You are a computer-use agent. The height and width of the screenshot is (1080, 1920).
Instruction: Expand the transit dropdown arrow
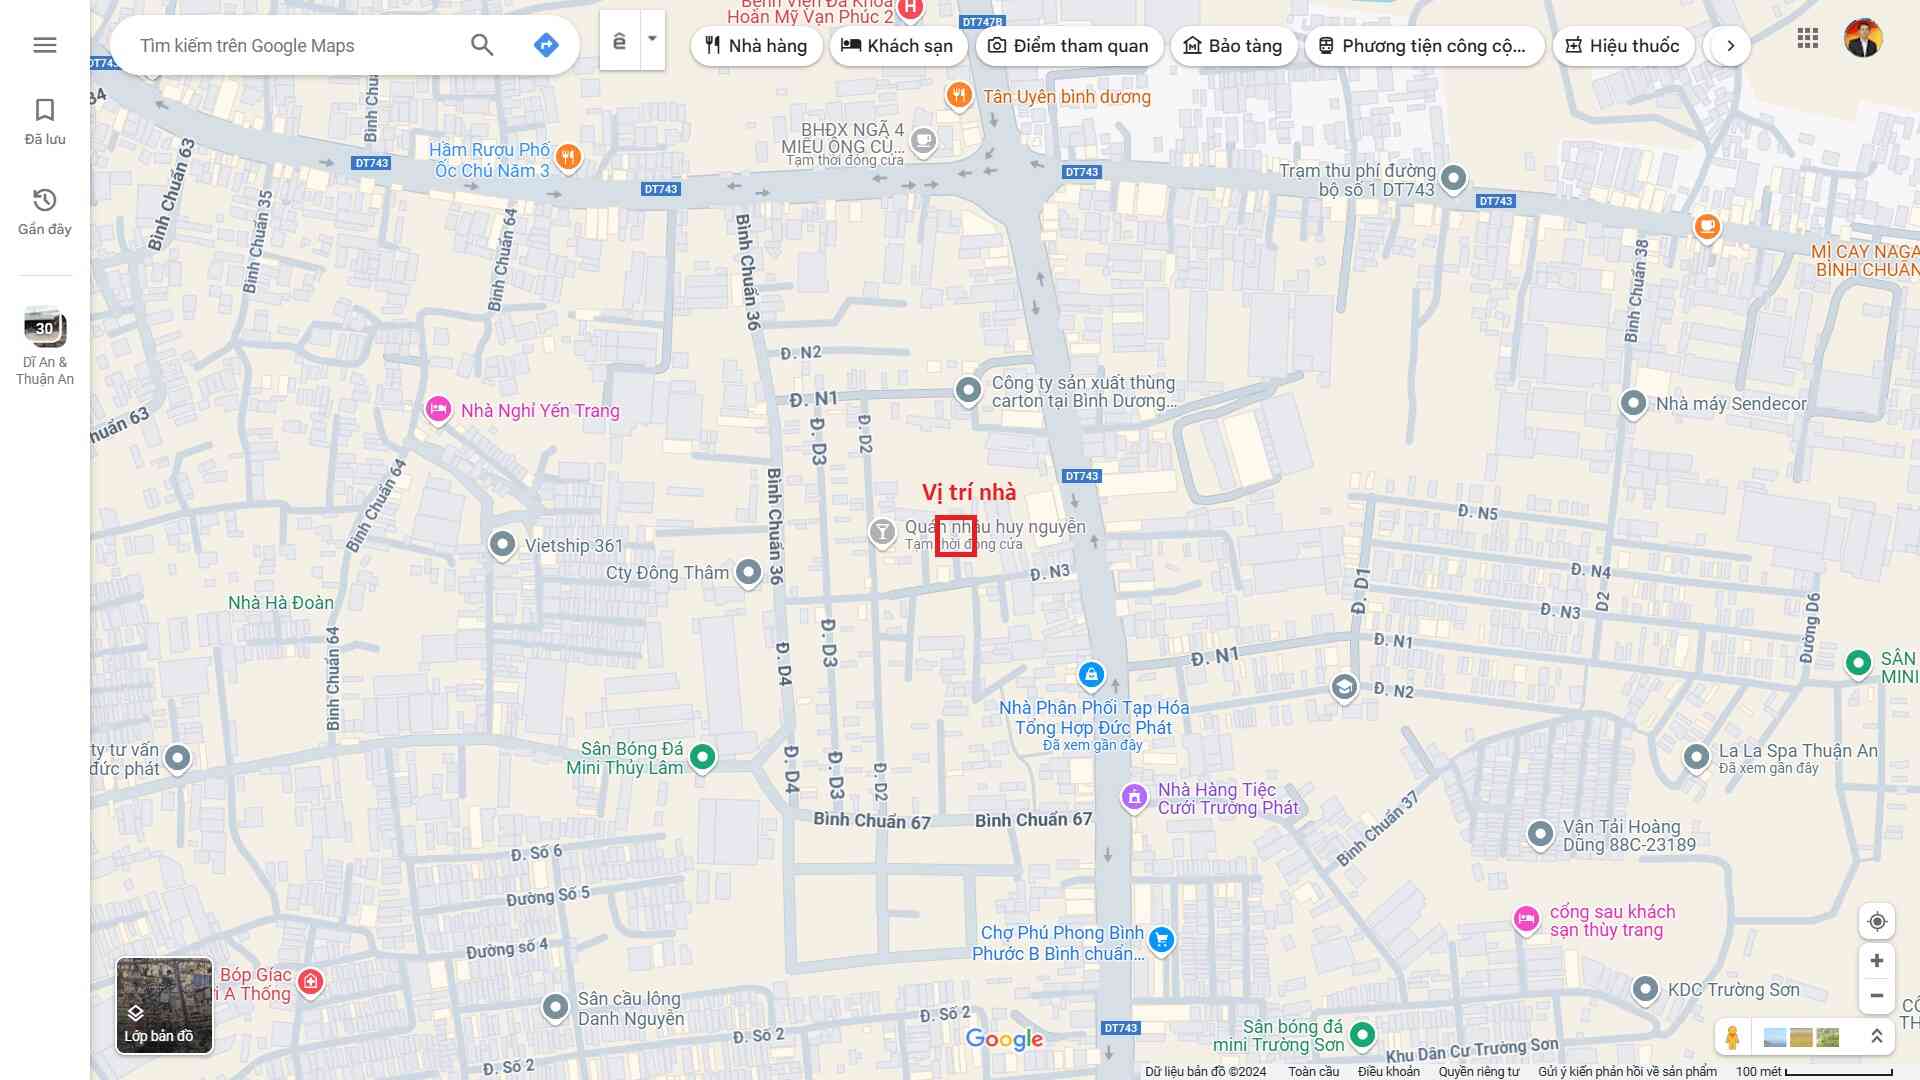point(652,40)
